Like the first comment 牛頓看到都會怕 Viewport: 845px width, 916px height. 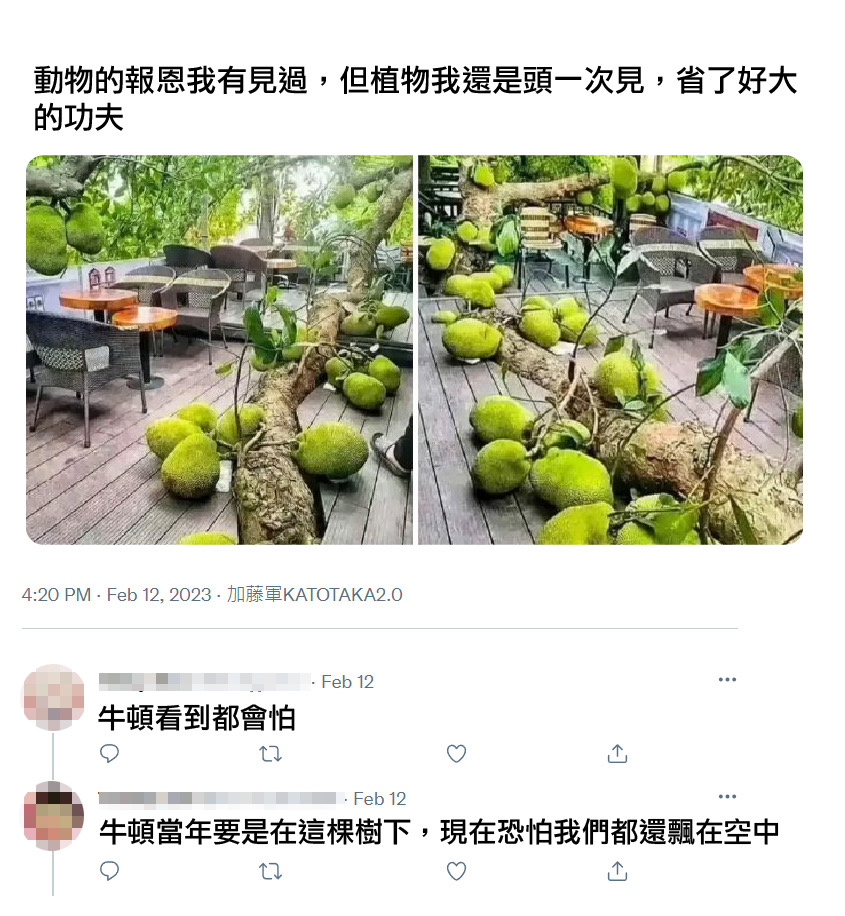click(456, 754)
